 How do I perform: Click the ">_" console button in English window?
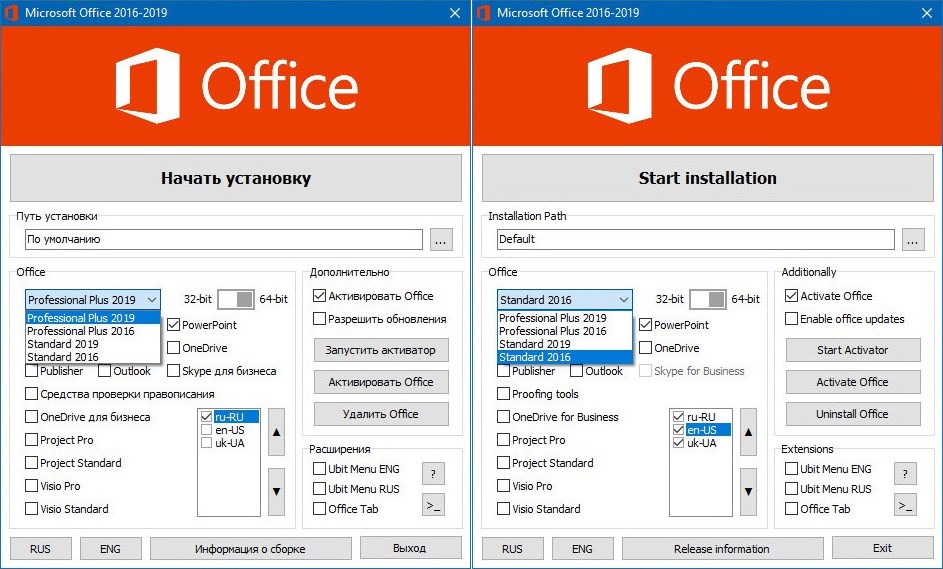click(905, 506)
